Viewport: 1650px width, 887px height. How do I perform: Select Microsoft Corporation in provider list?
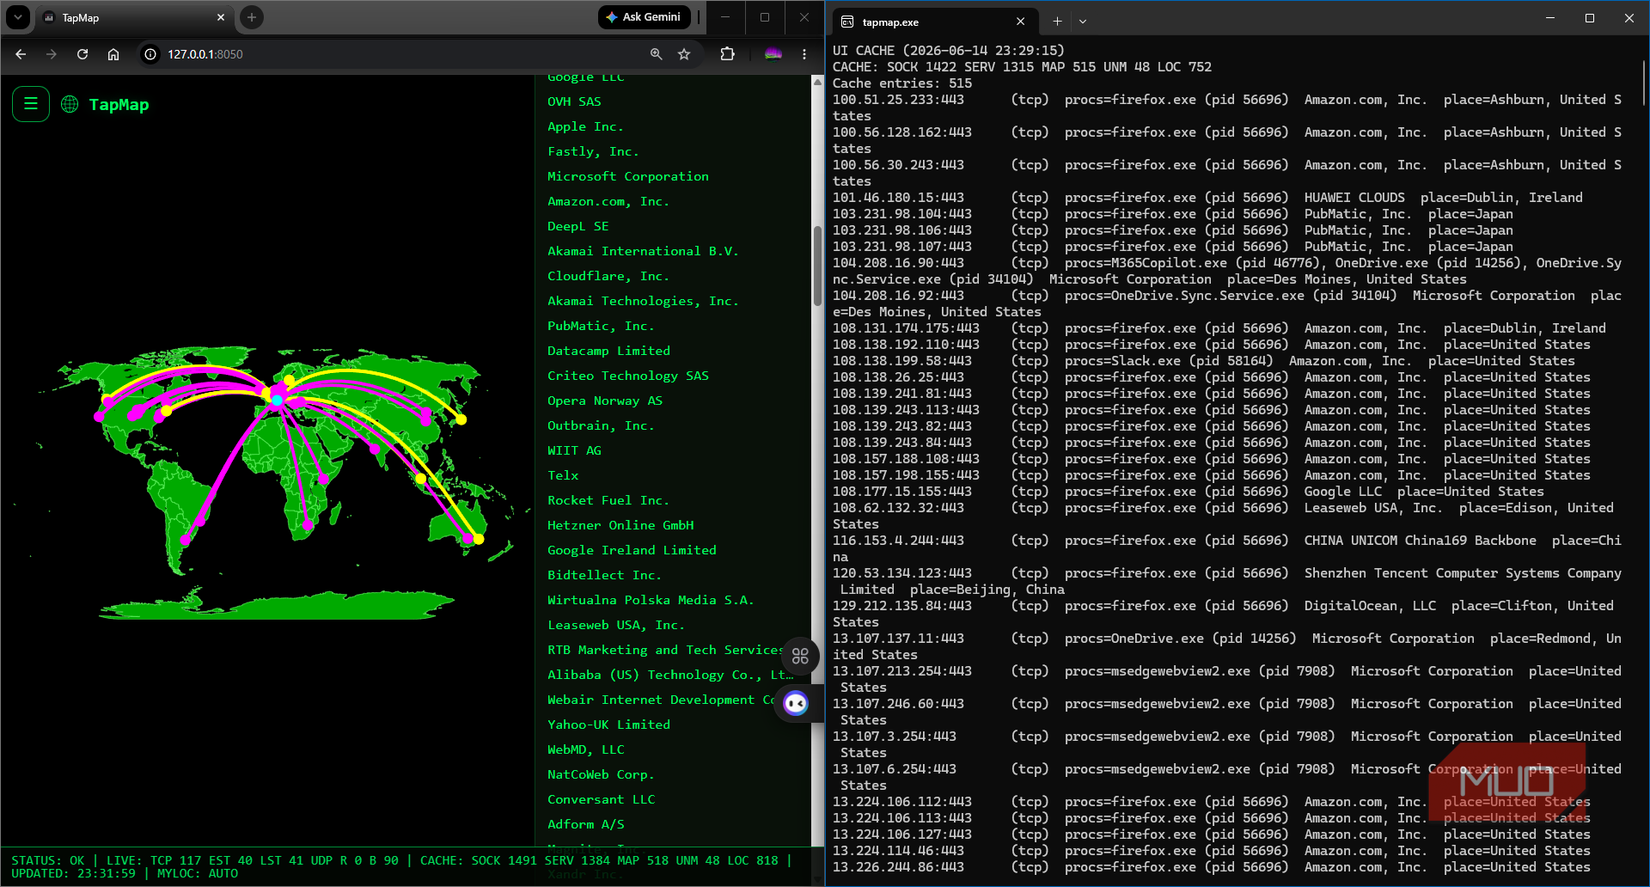point(628,177)
